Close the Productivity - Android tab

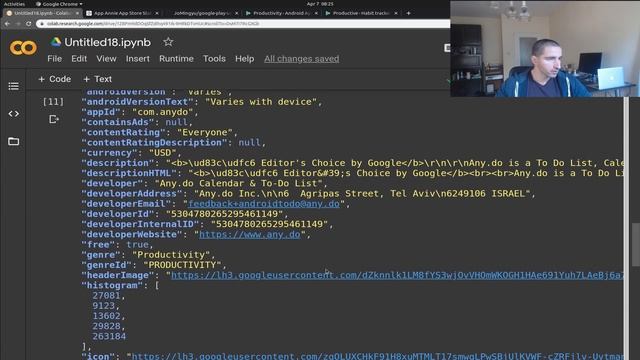pyautogui.click(x=316, y=13)
